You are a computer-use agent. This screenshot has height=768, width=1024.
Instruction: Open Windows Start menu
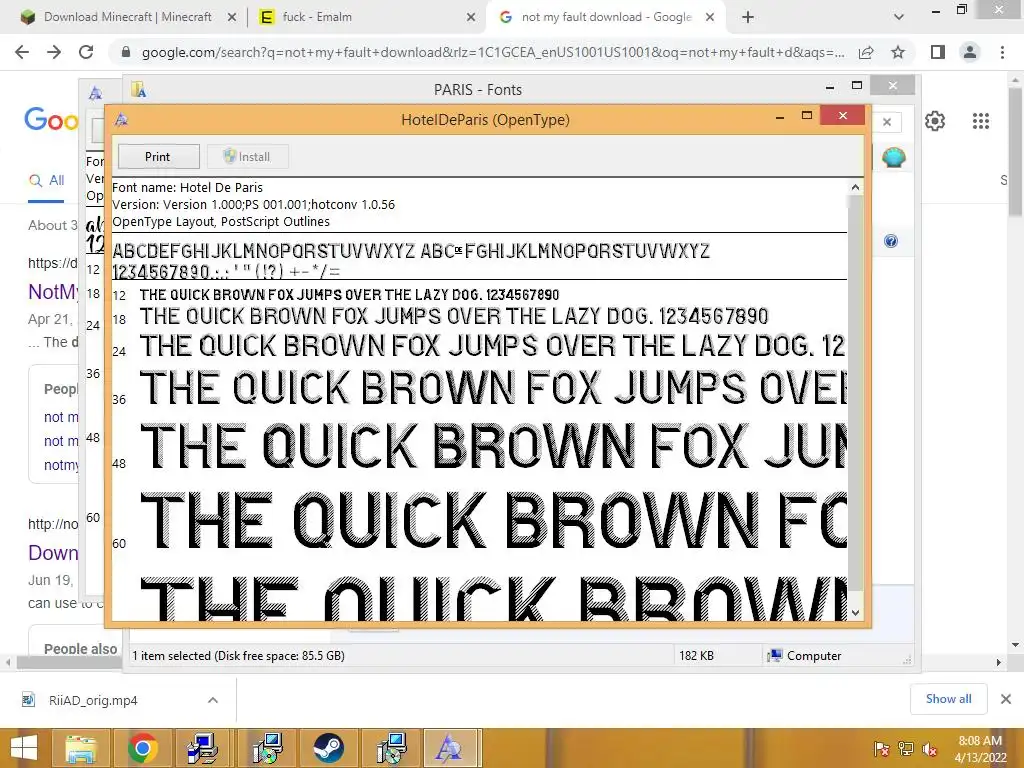click(x=24, y=748)
